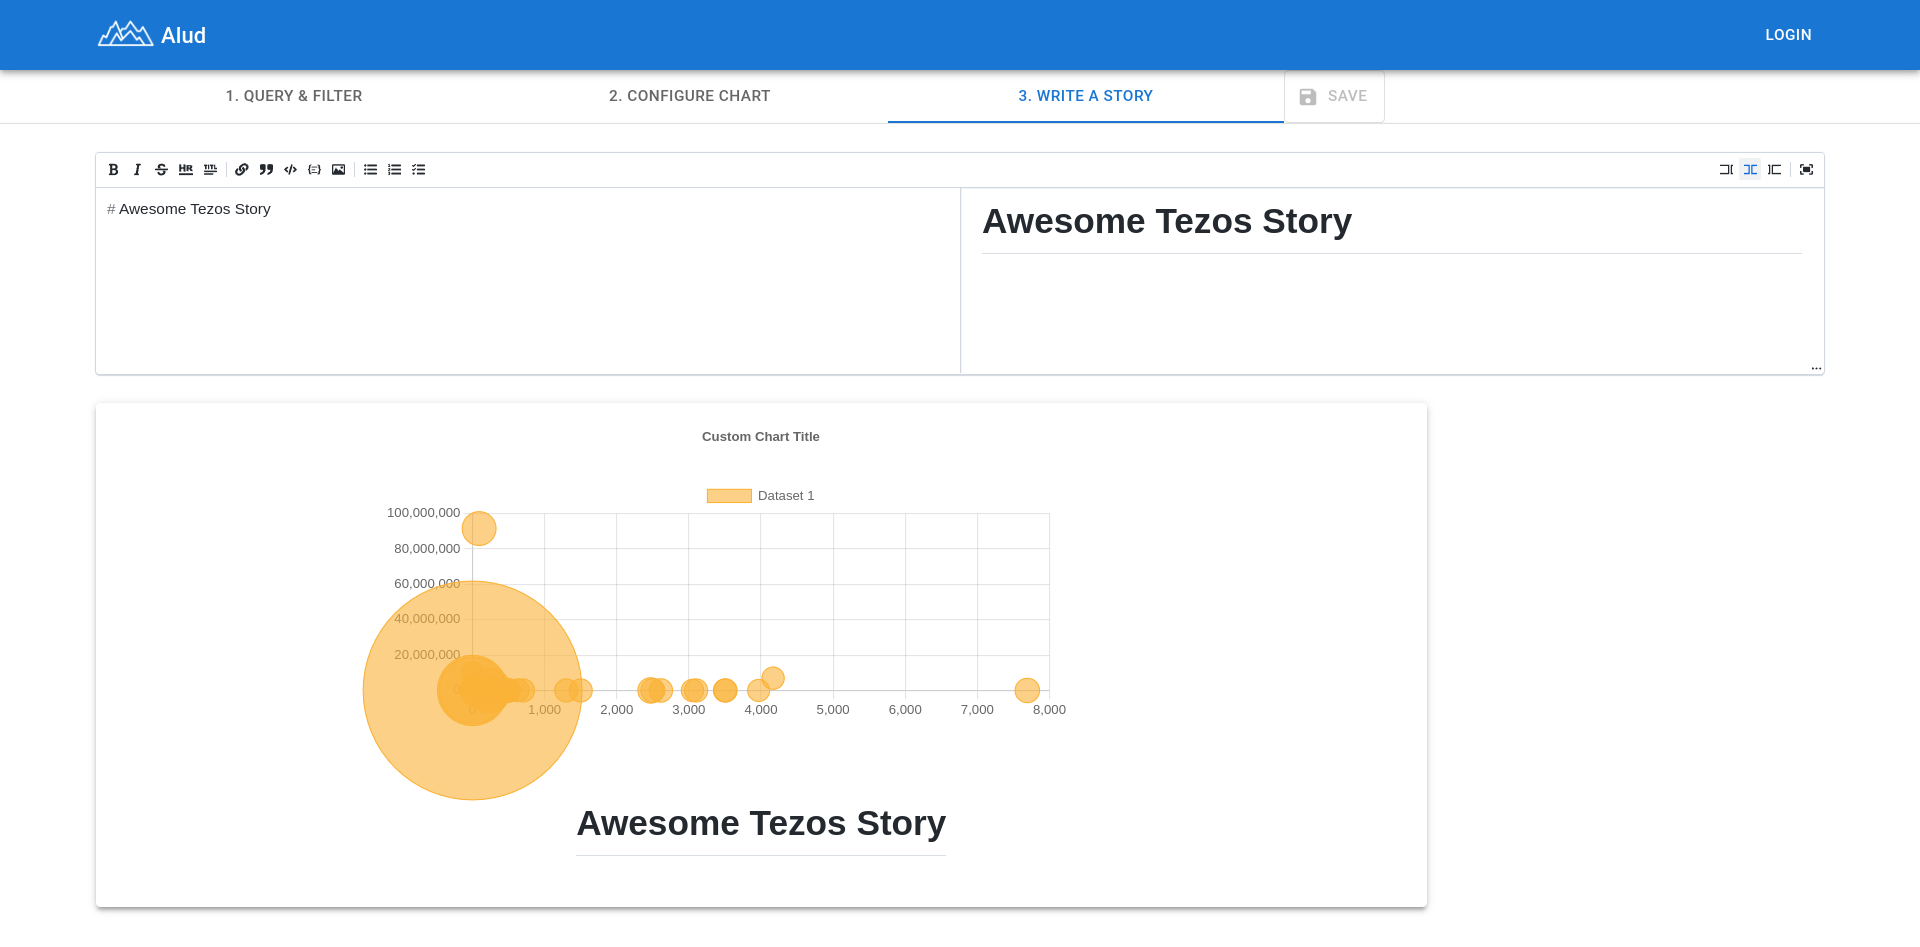
Task: Click the resize dots at editor corner
Action: point(1816,368)
